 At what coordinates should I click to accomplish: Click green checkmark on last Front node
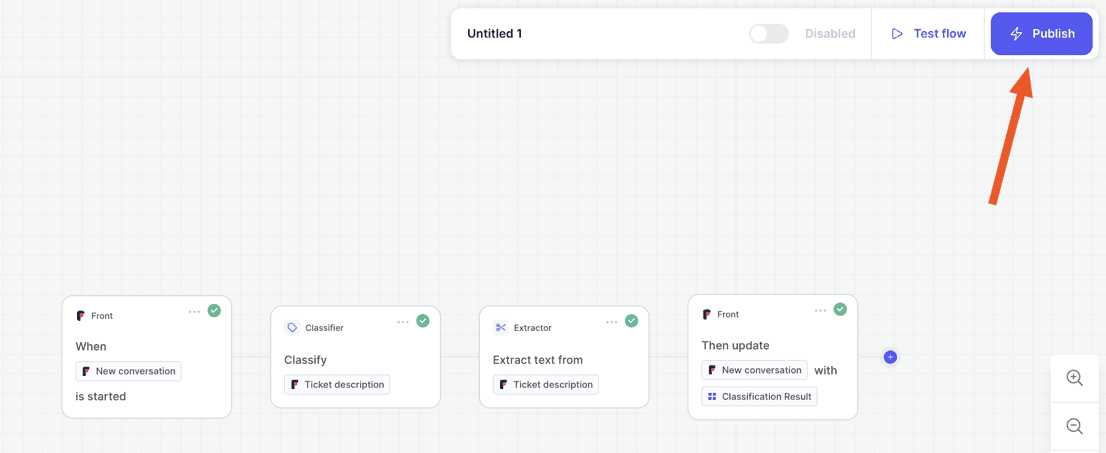tap(840, 309)
